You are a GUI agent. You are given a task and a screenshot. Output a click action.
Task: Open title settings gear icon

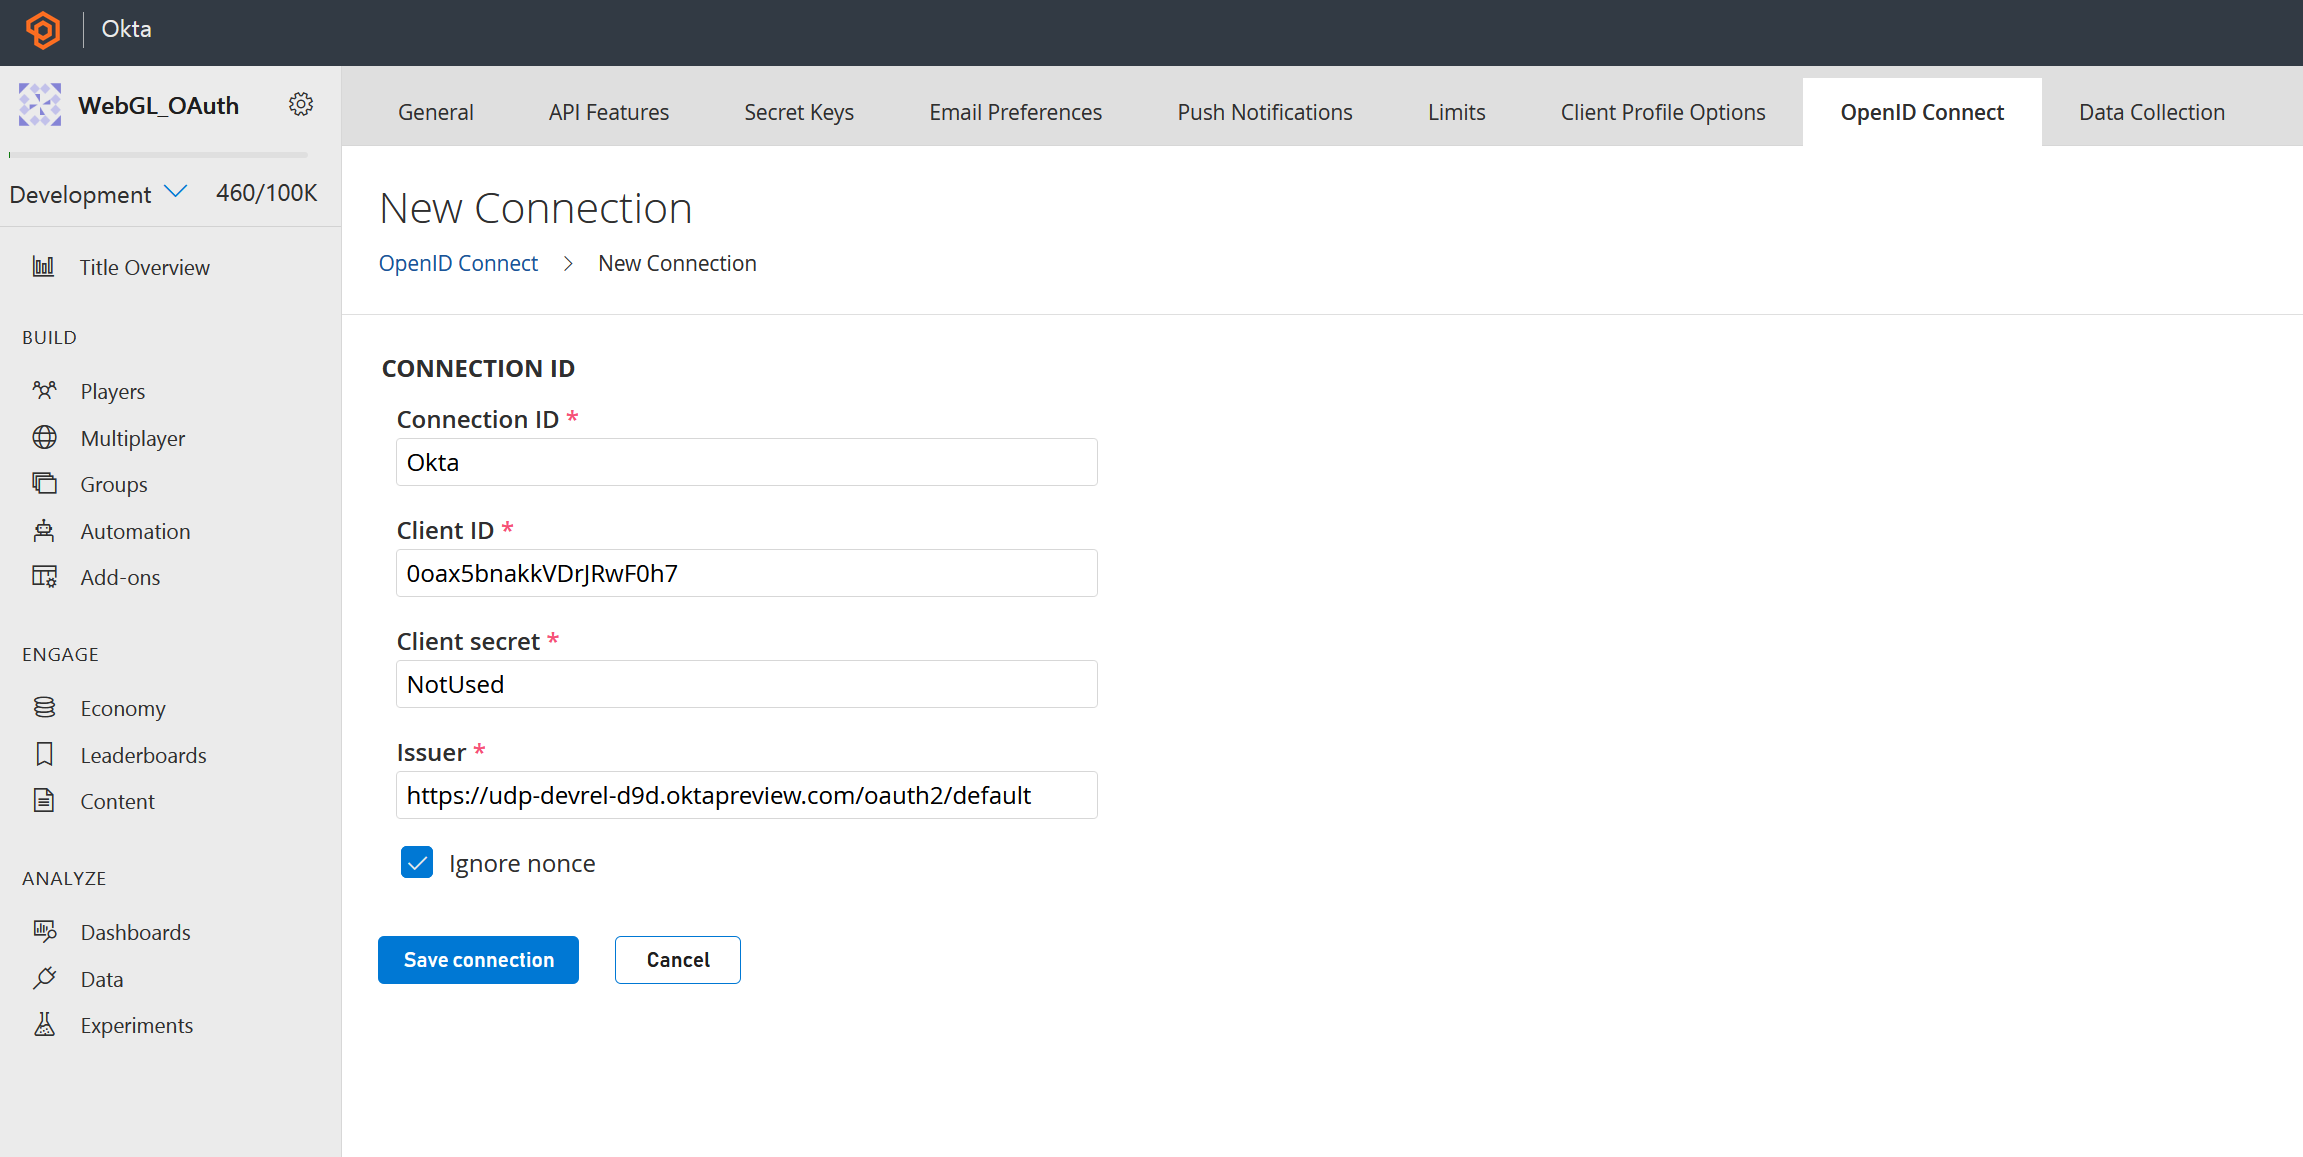301,105
